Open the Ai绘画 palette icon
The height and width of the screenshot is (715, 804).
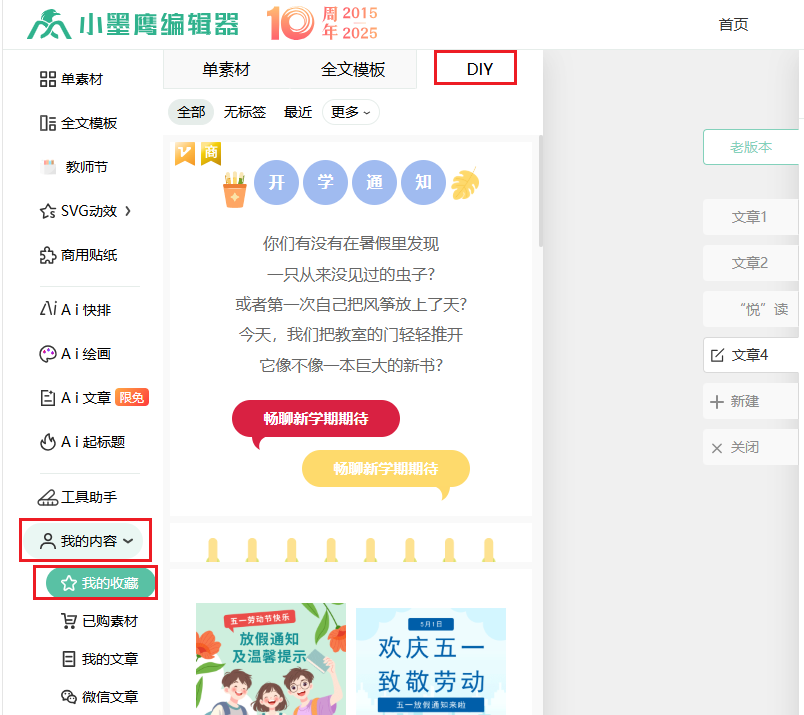[x=47, y=353]
